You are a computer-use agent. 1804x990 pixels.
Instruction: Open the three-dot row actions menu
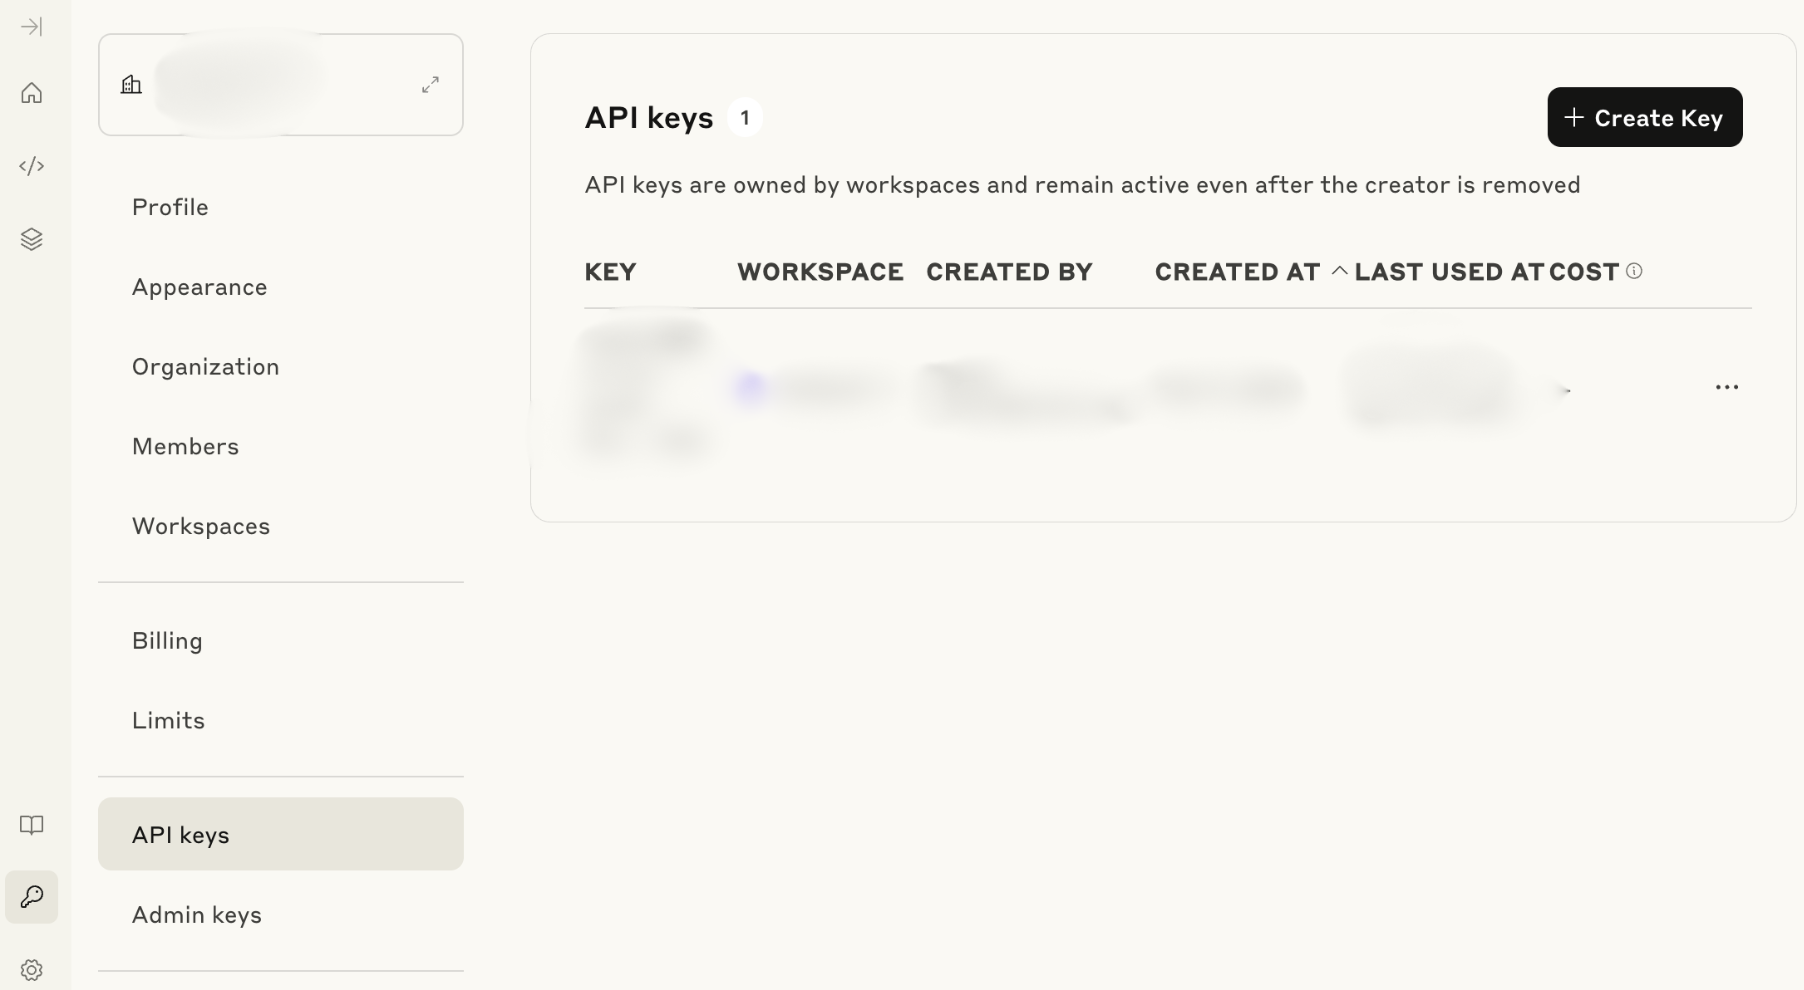pyautogui.click(x=1726, y=387)
